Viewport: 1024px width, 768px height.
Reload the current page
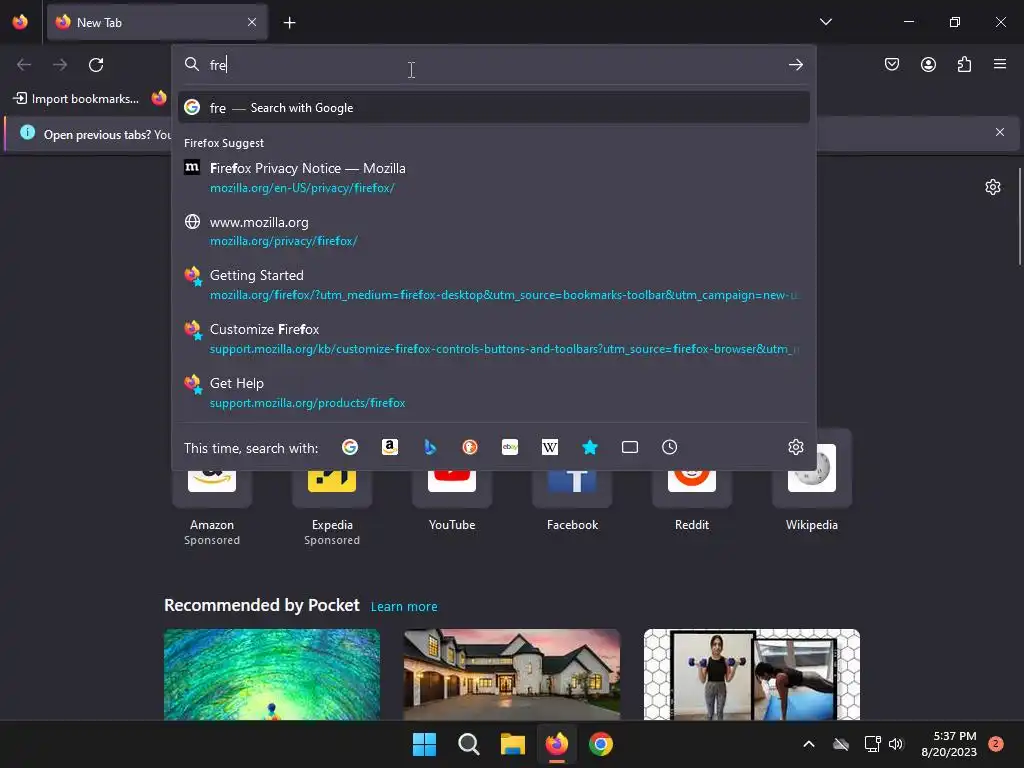tap(96, 65)
